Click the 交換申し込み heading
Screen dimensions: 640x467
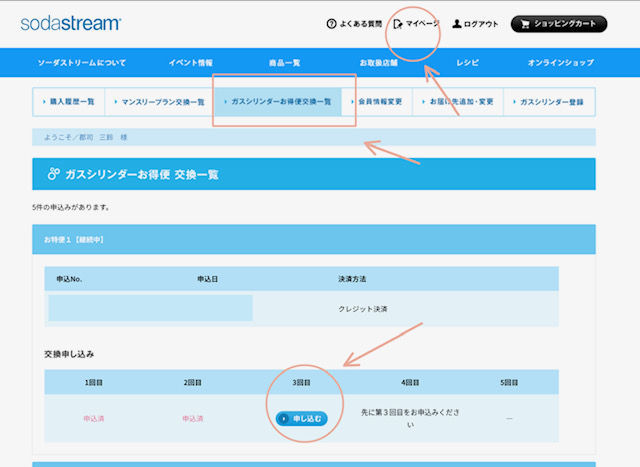[x=69, y=354]
